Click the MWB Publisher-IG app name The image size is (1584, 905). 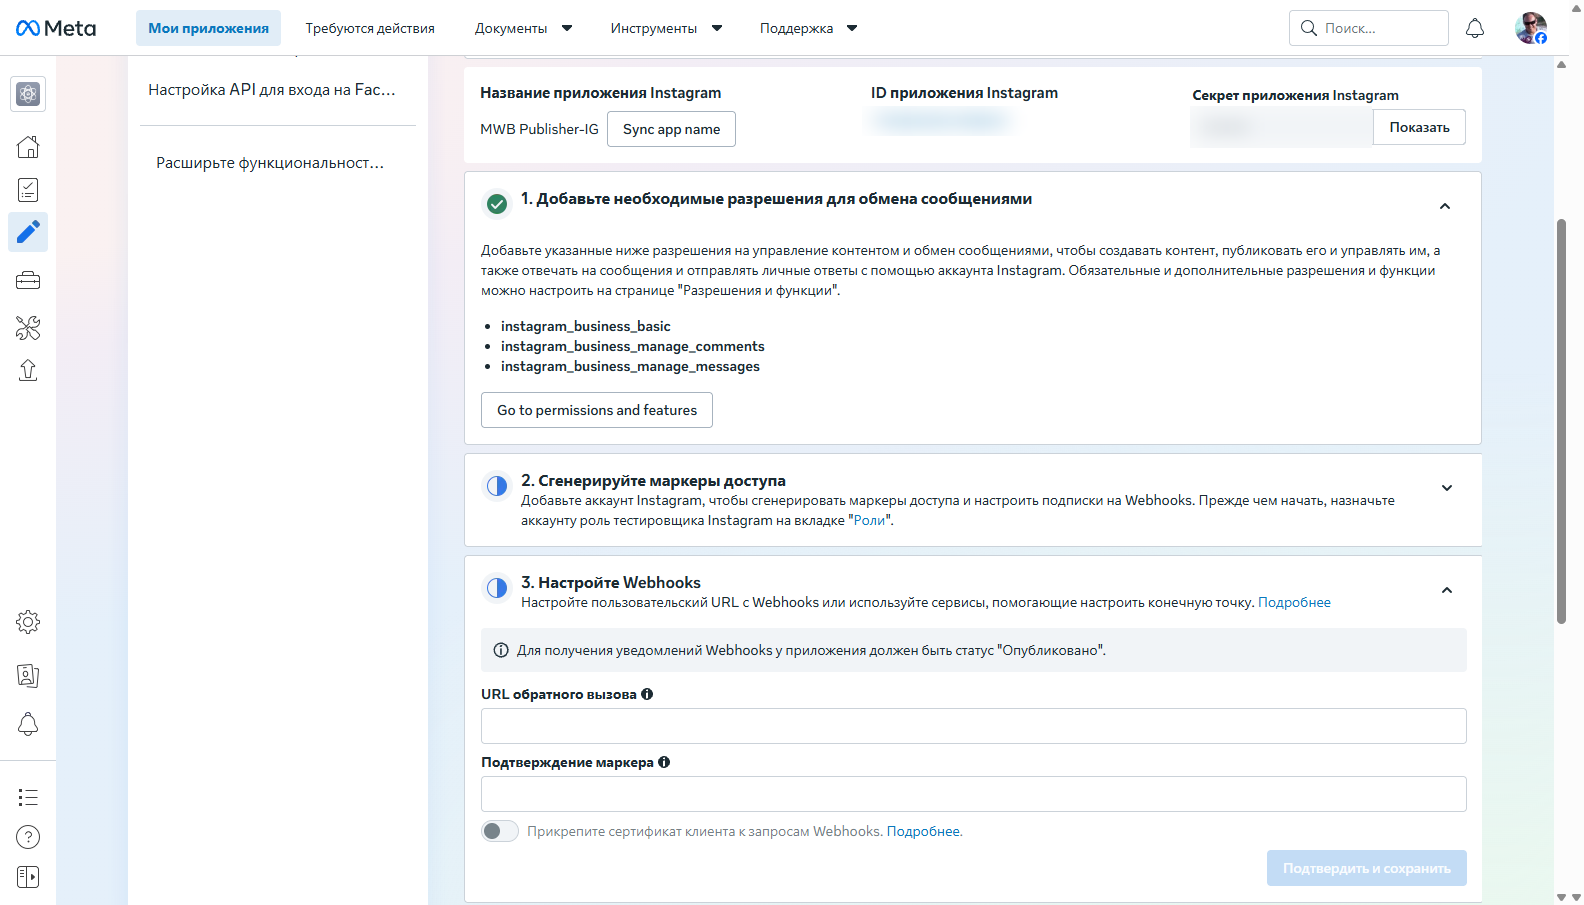pyautogui.click(x=539, y=129)
